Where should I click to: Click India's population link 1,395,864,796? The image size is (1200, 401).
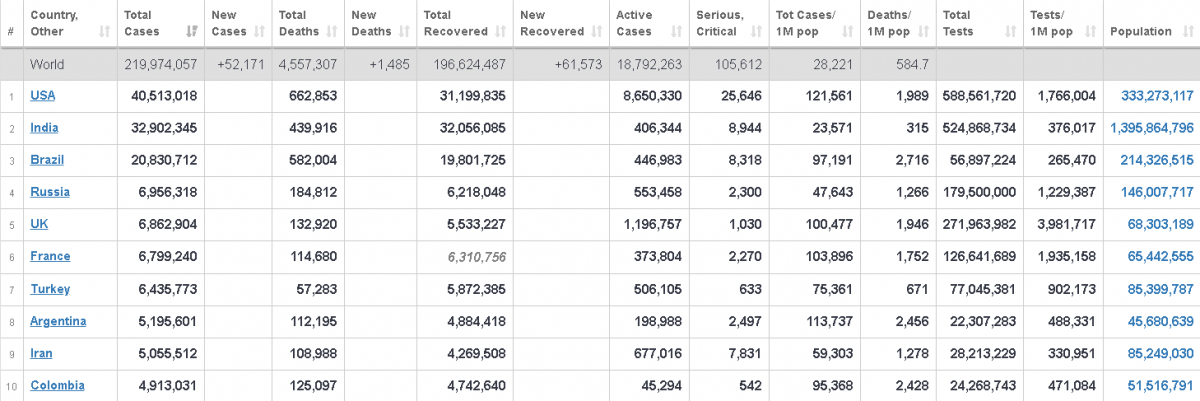point(1151,128)
